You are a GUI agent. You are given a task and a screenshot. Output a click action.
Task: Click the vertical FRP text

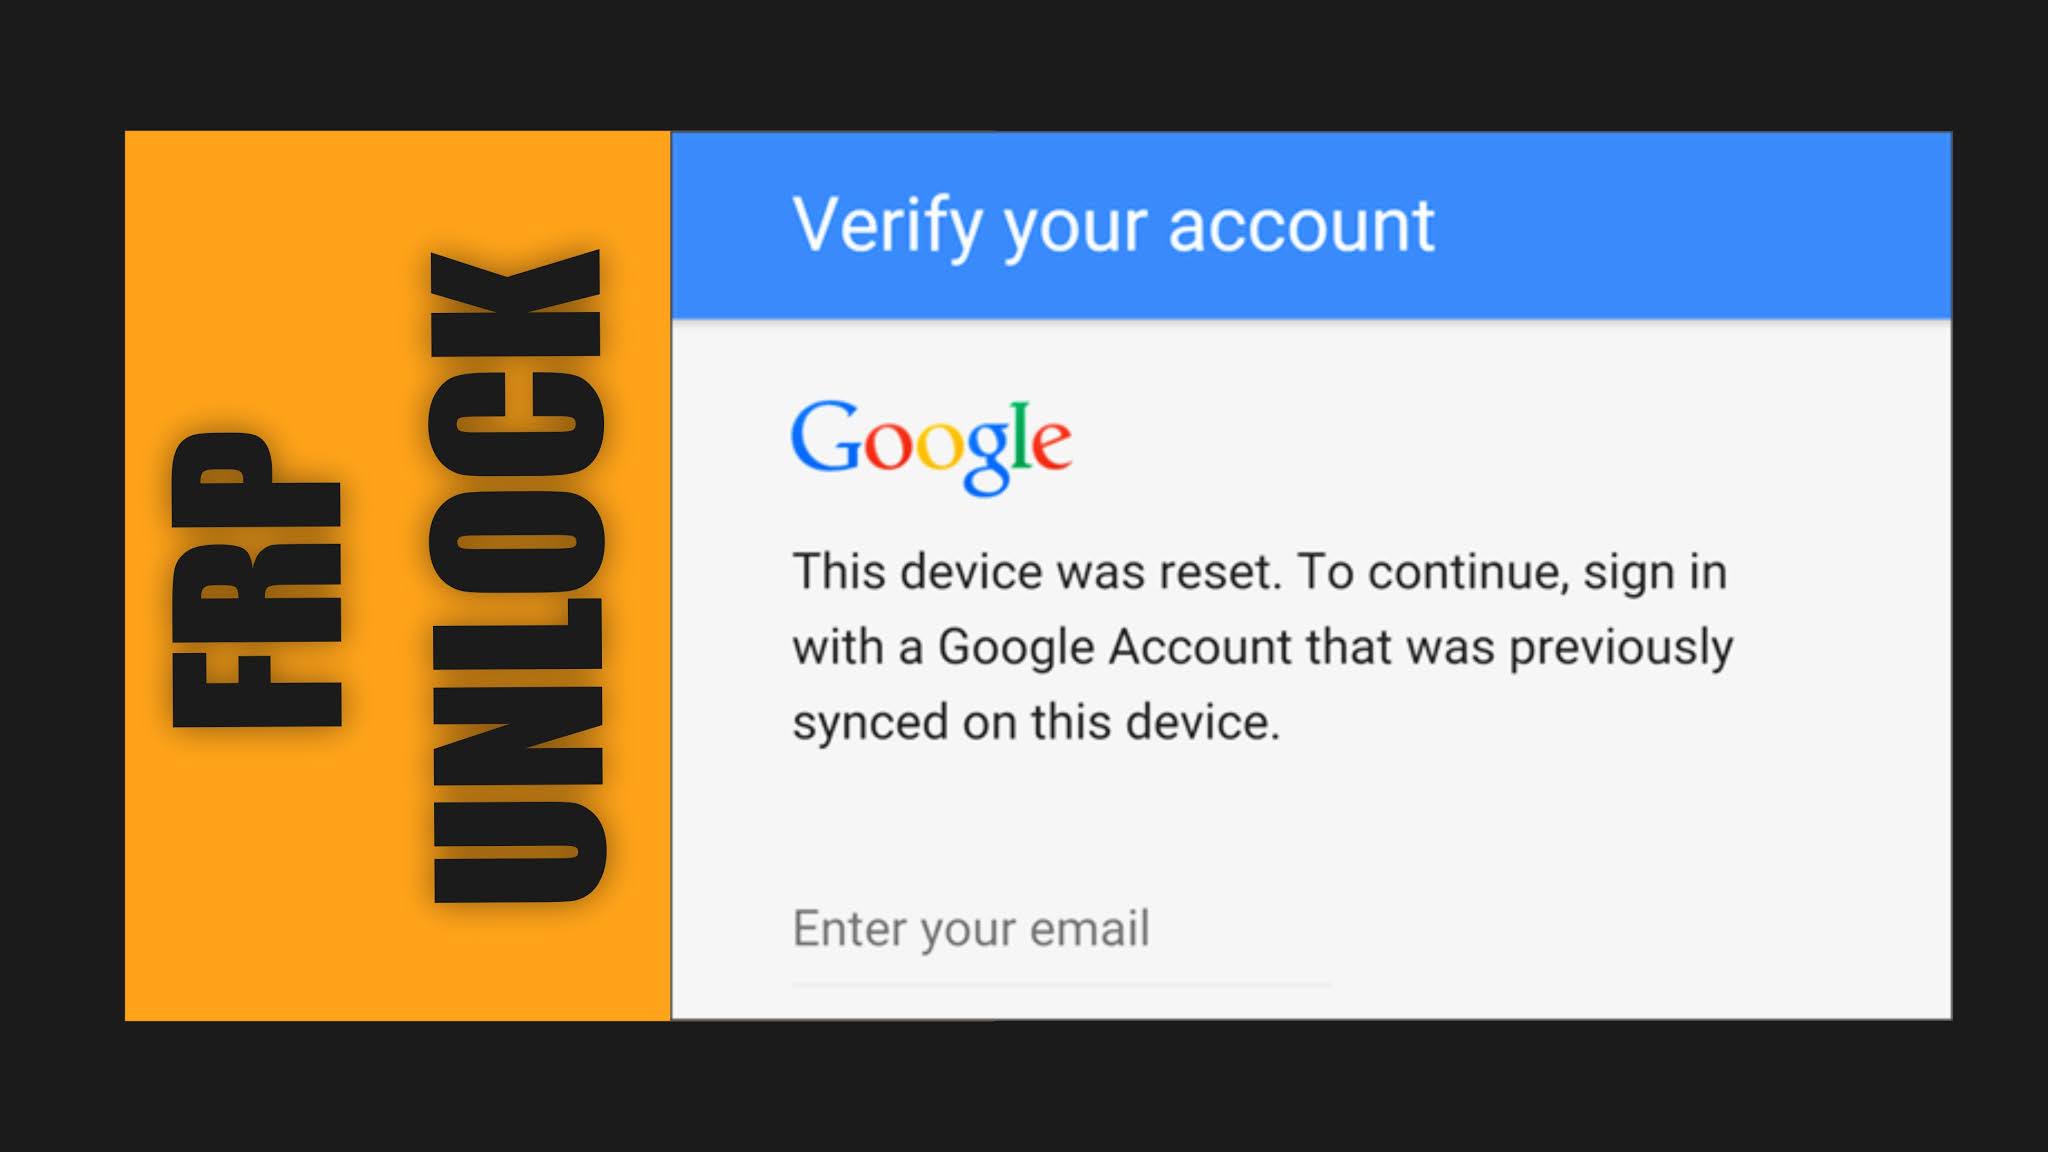pyautogui.click(x=257, y=580)
